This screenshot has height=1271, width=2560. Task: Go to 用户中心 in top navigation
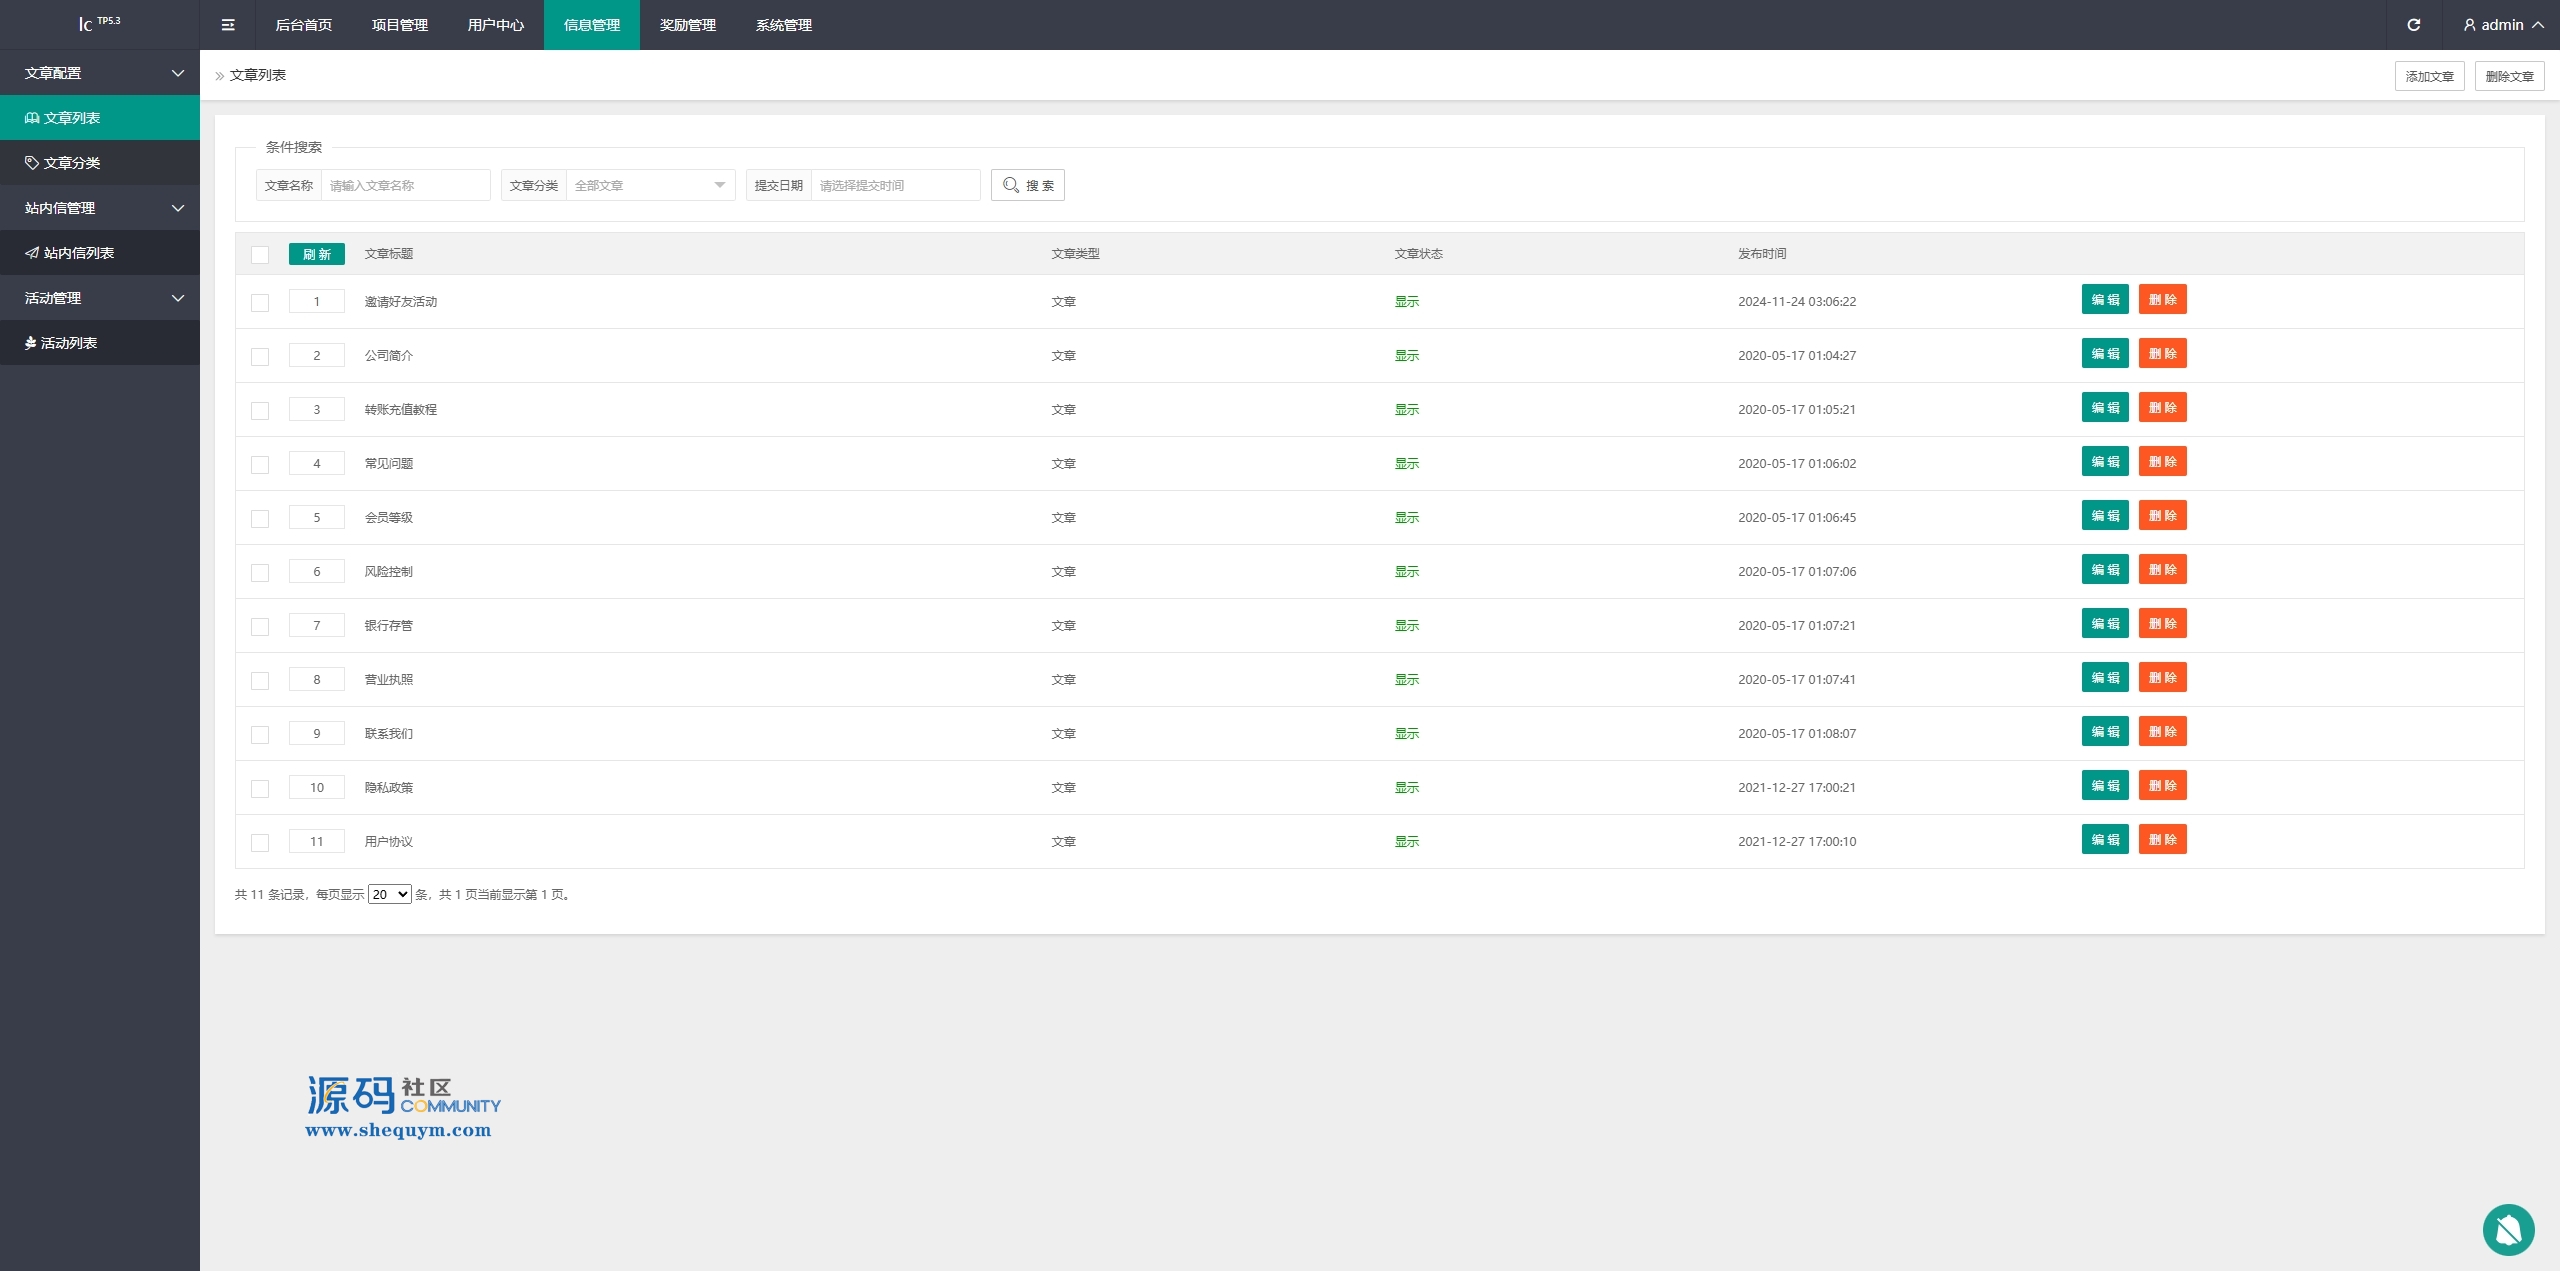coord(495,25)
